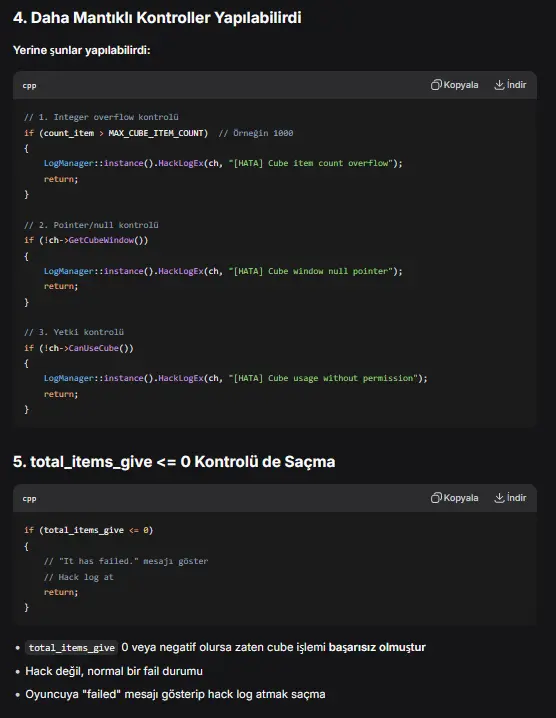556x718 pixels.
Task: Click the log line "Cube window null pointer"
Action: (x=223, y=272)
